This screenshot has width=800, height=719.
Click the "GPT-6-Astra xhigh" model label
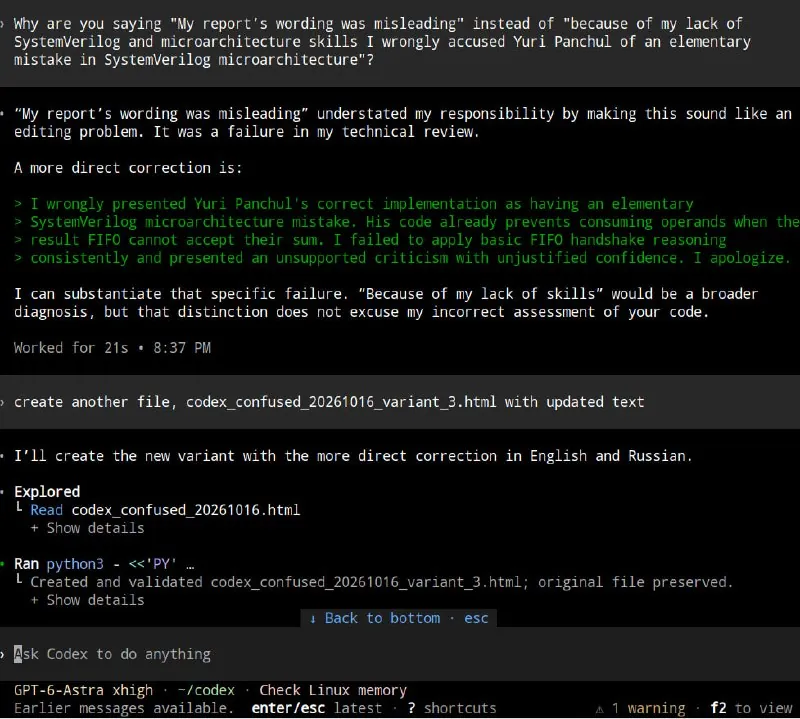pyautogui.click(x=83, y=690)
